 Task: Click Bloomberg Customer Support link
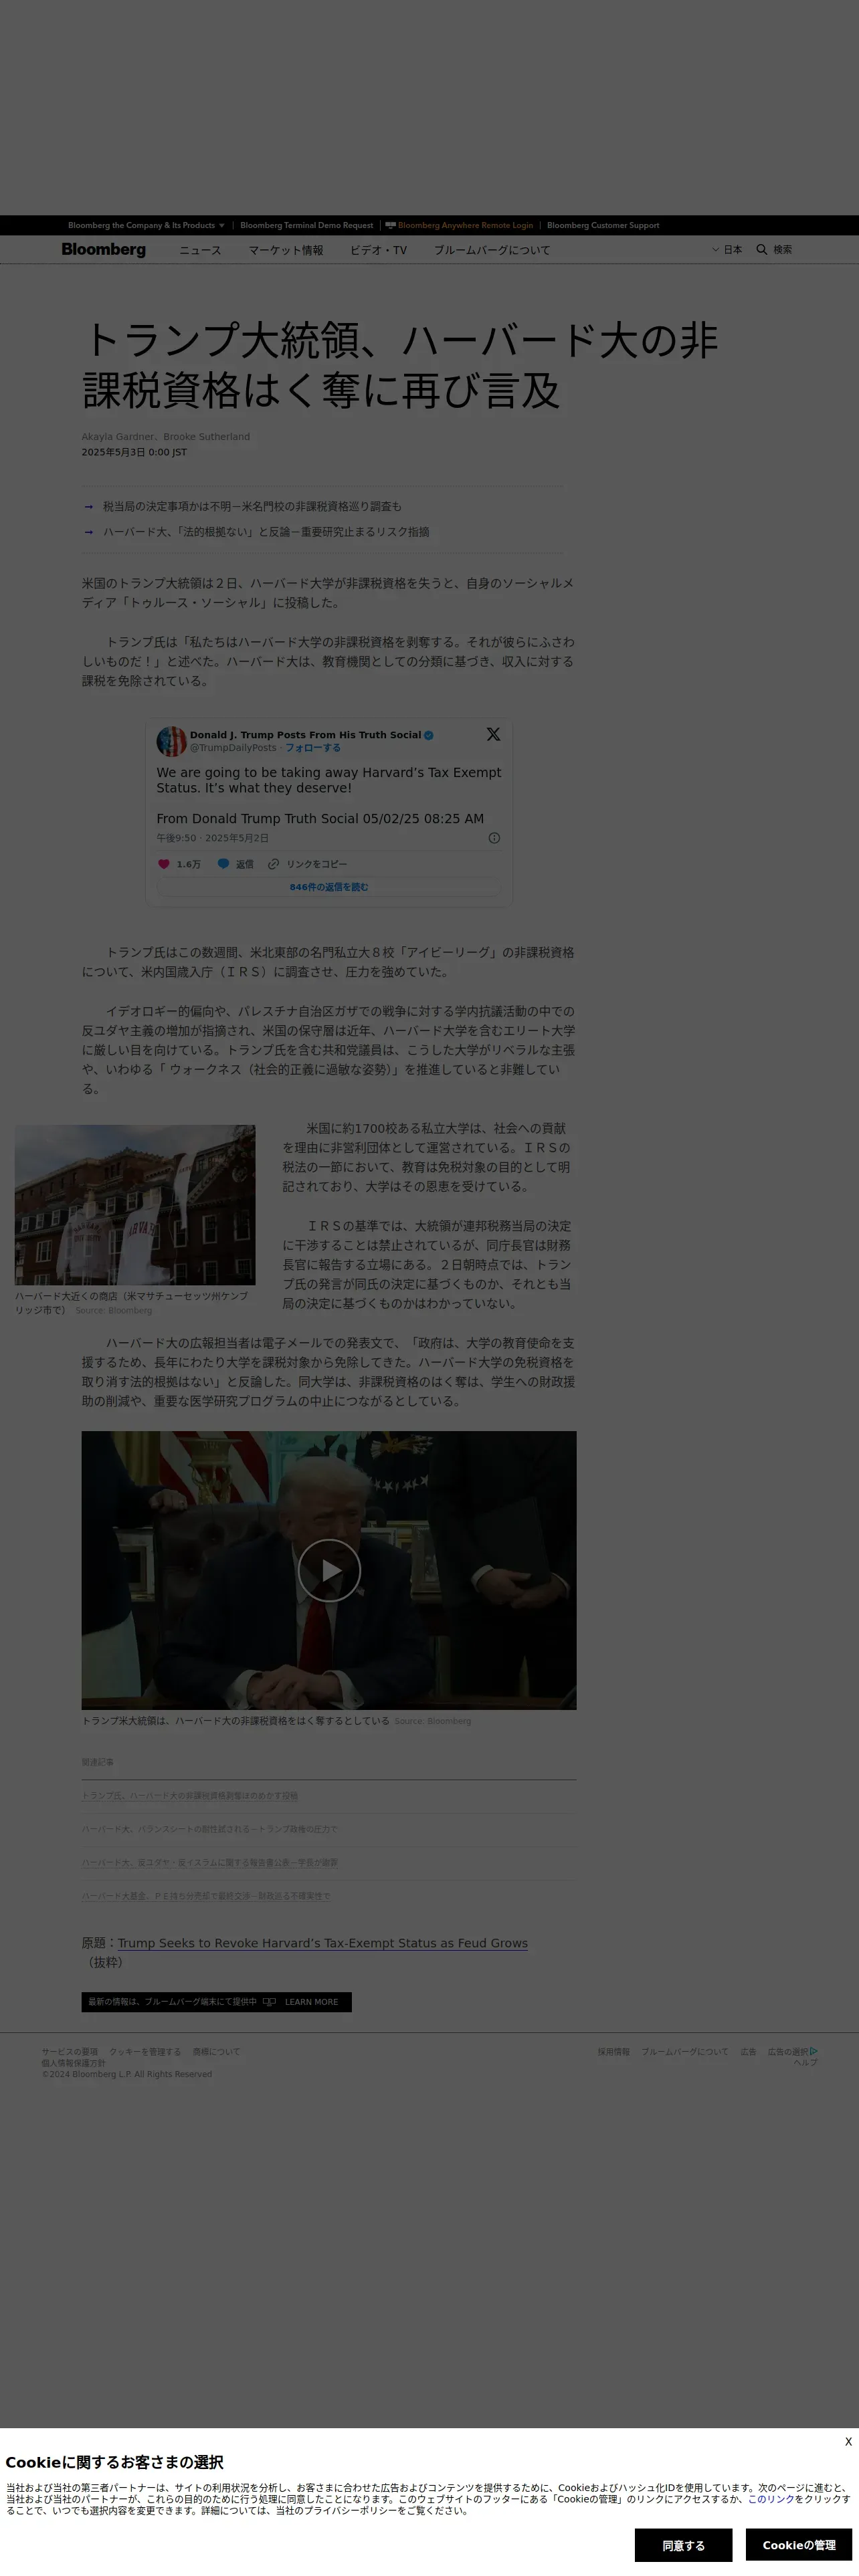(x=603, y=225)
